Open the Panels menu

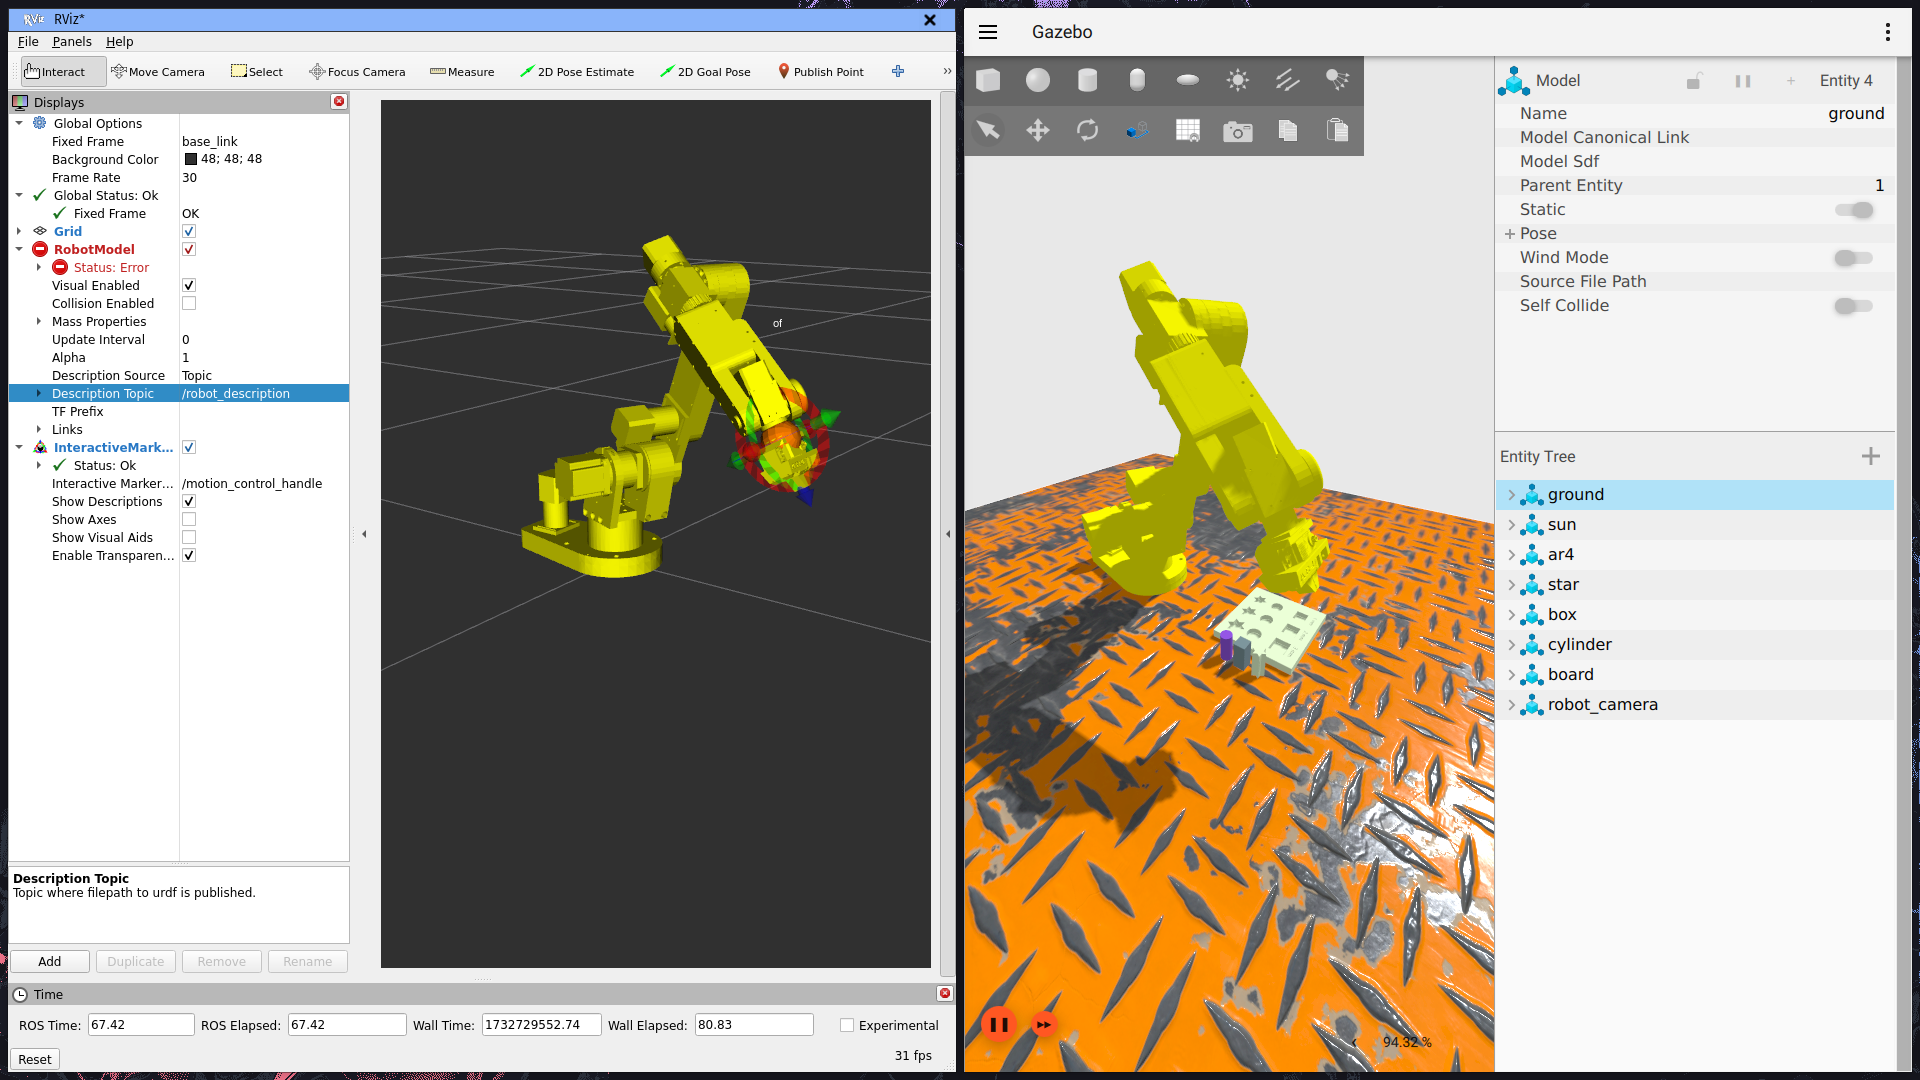(x=72, y=42)
